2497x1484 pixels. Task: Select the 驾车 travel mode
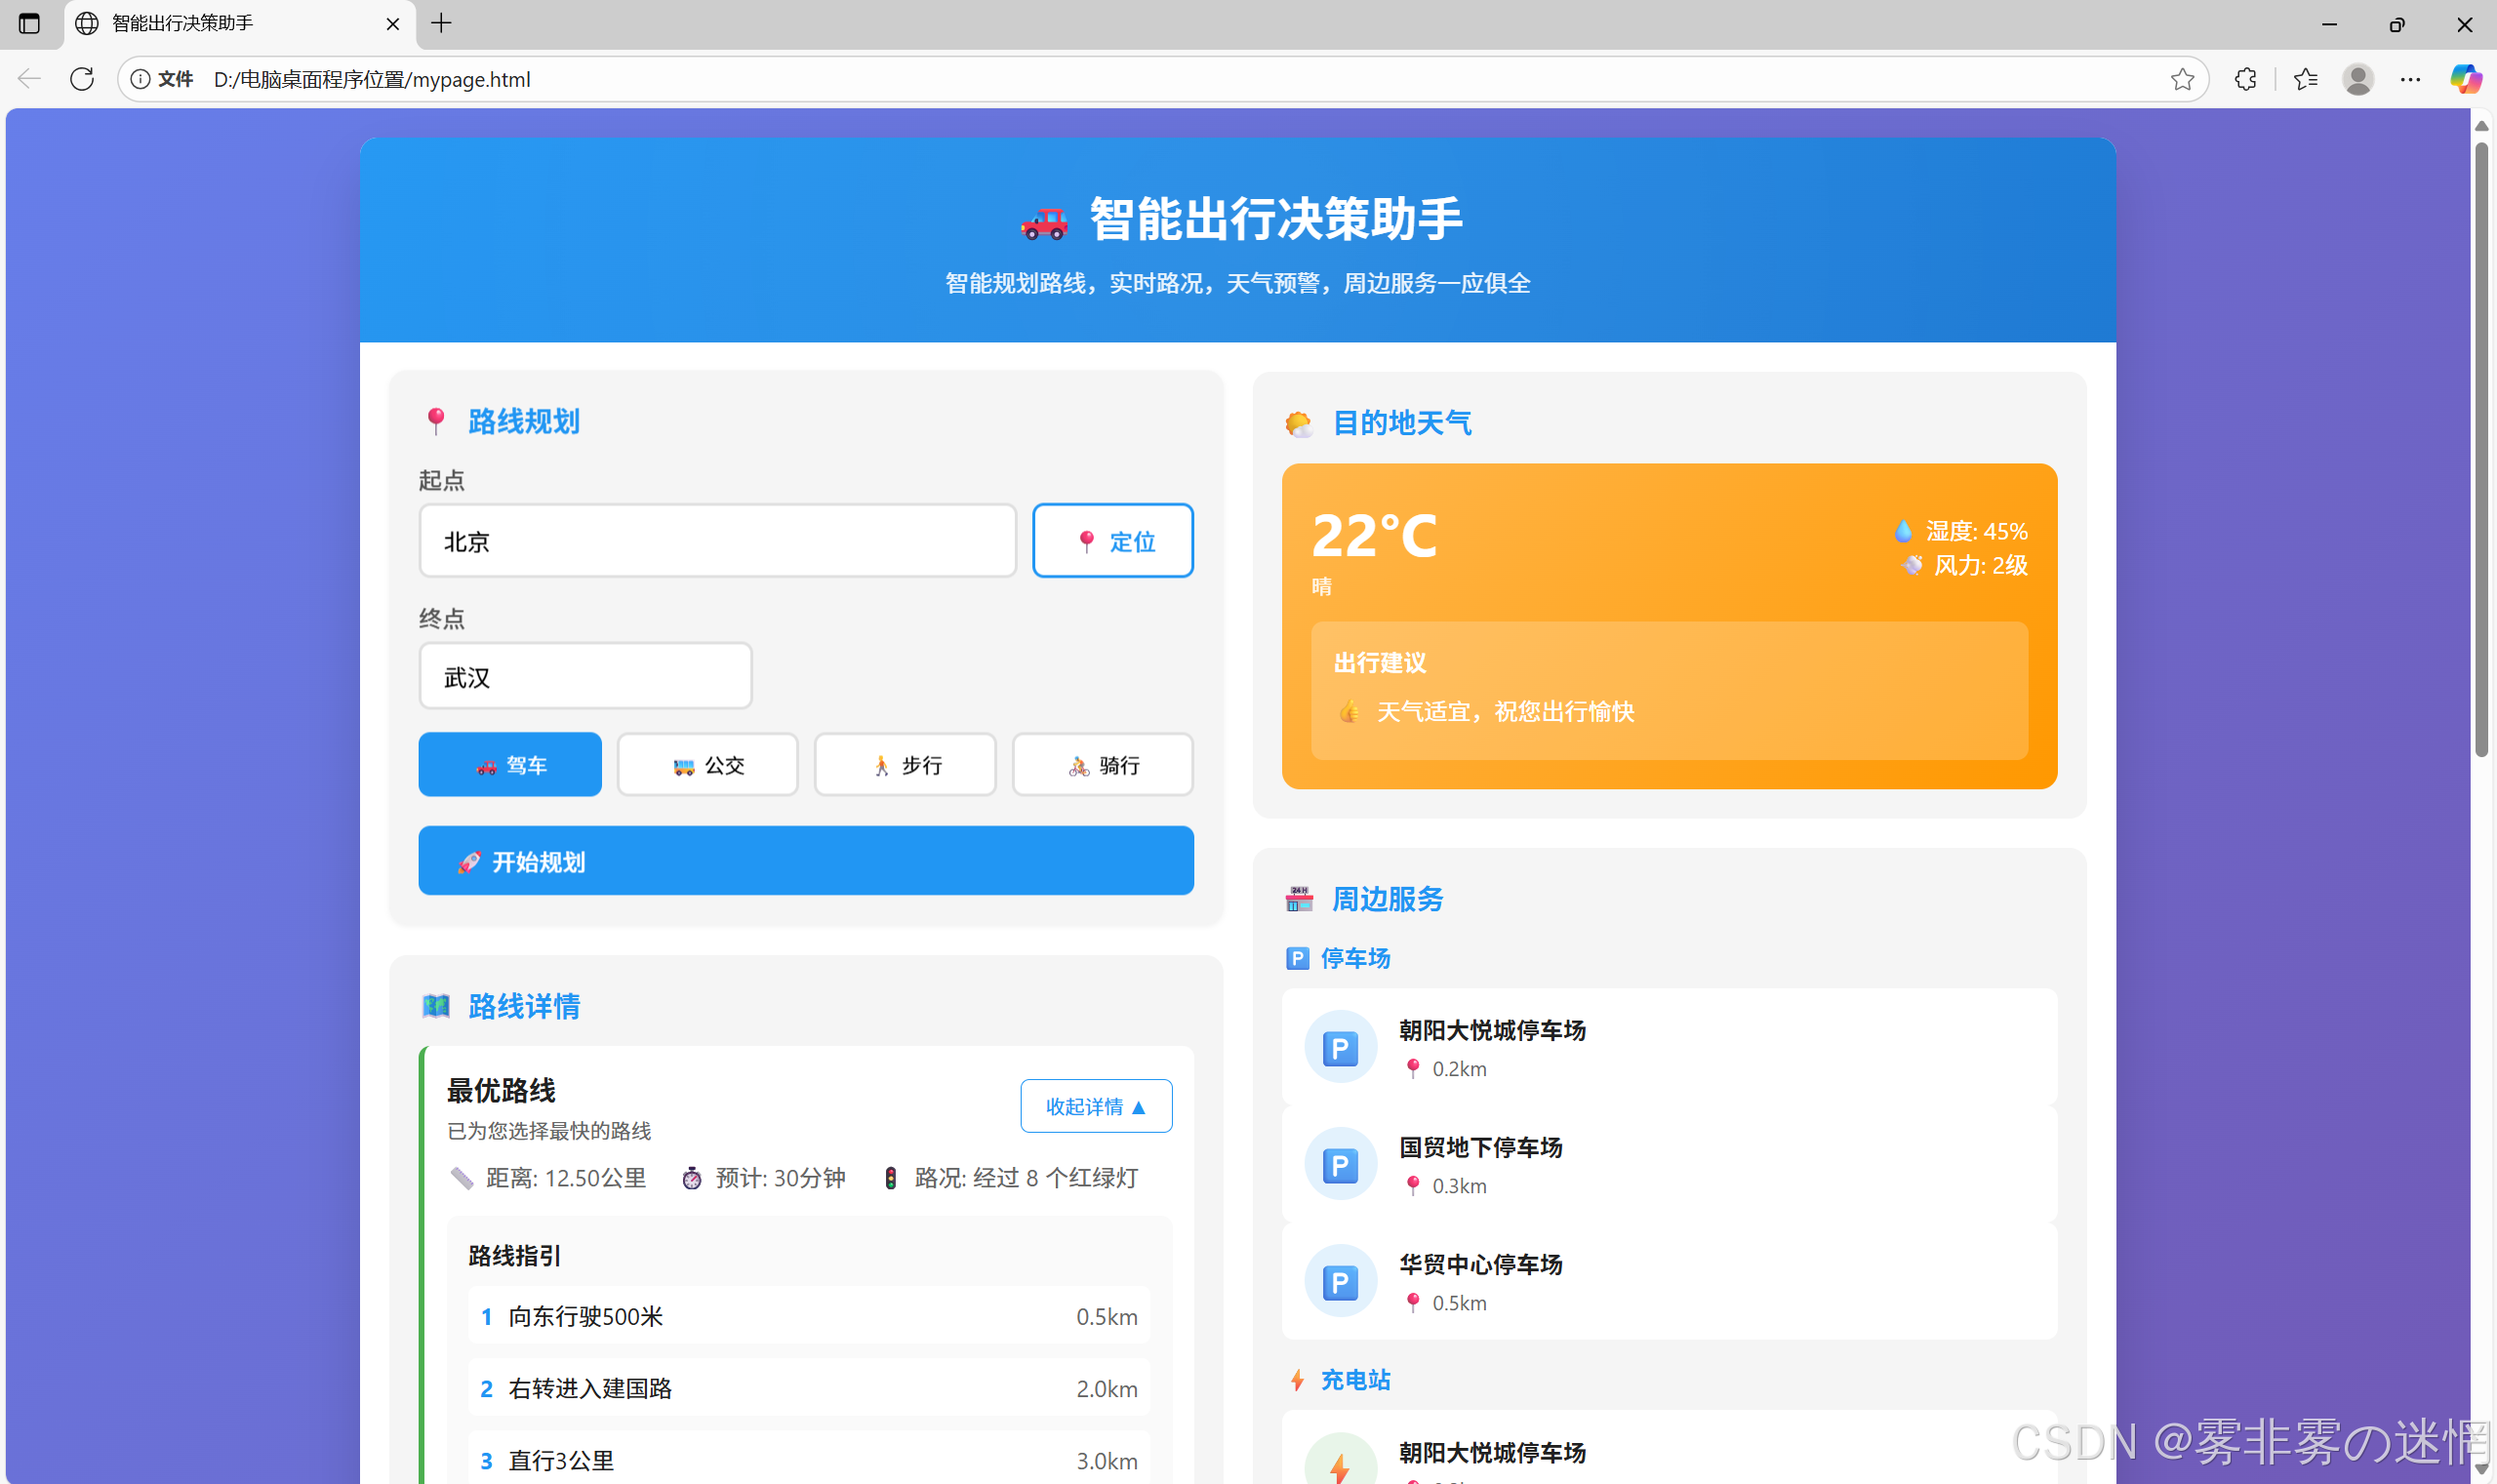pos(510,765)
